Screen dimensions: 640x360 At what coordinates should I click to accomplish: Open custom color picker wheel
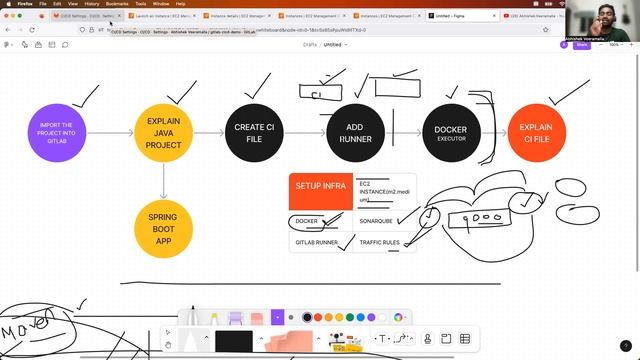pyautogui.click(x=398, y=317)
